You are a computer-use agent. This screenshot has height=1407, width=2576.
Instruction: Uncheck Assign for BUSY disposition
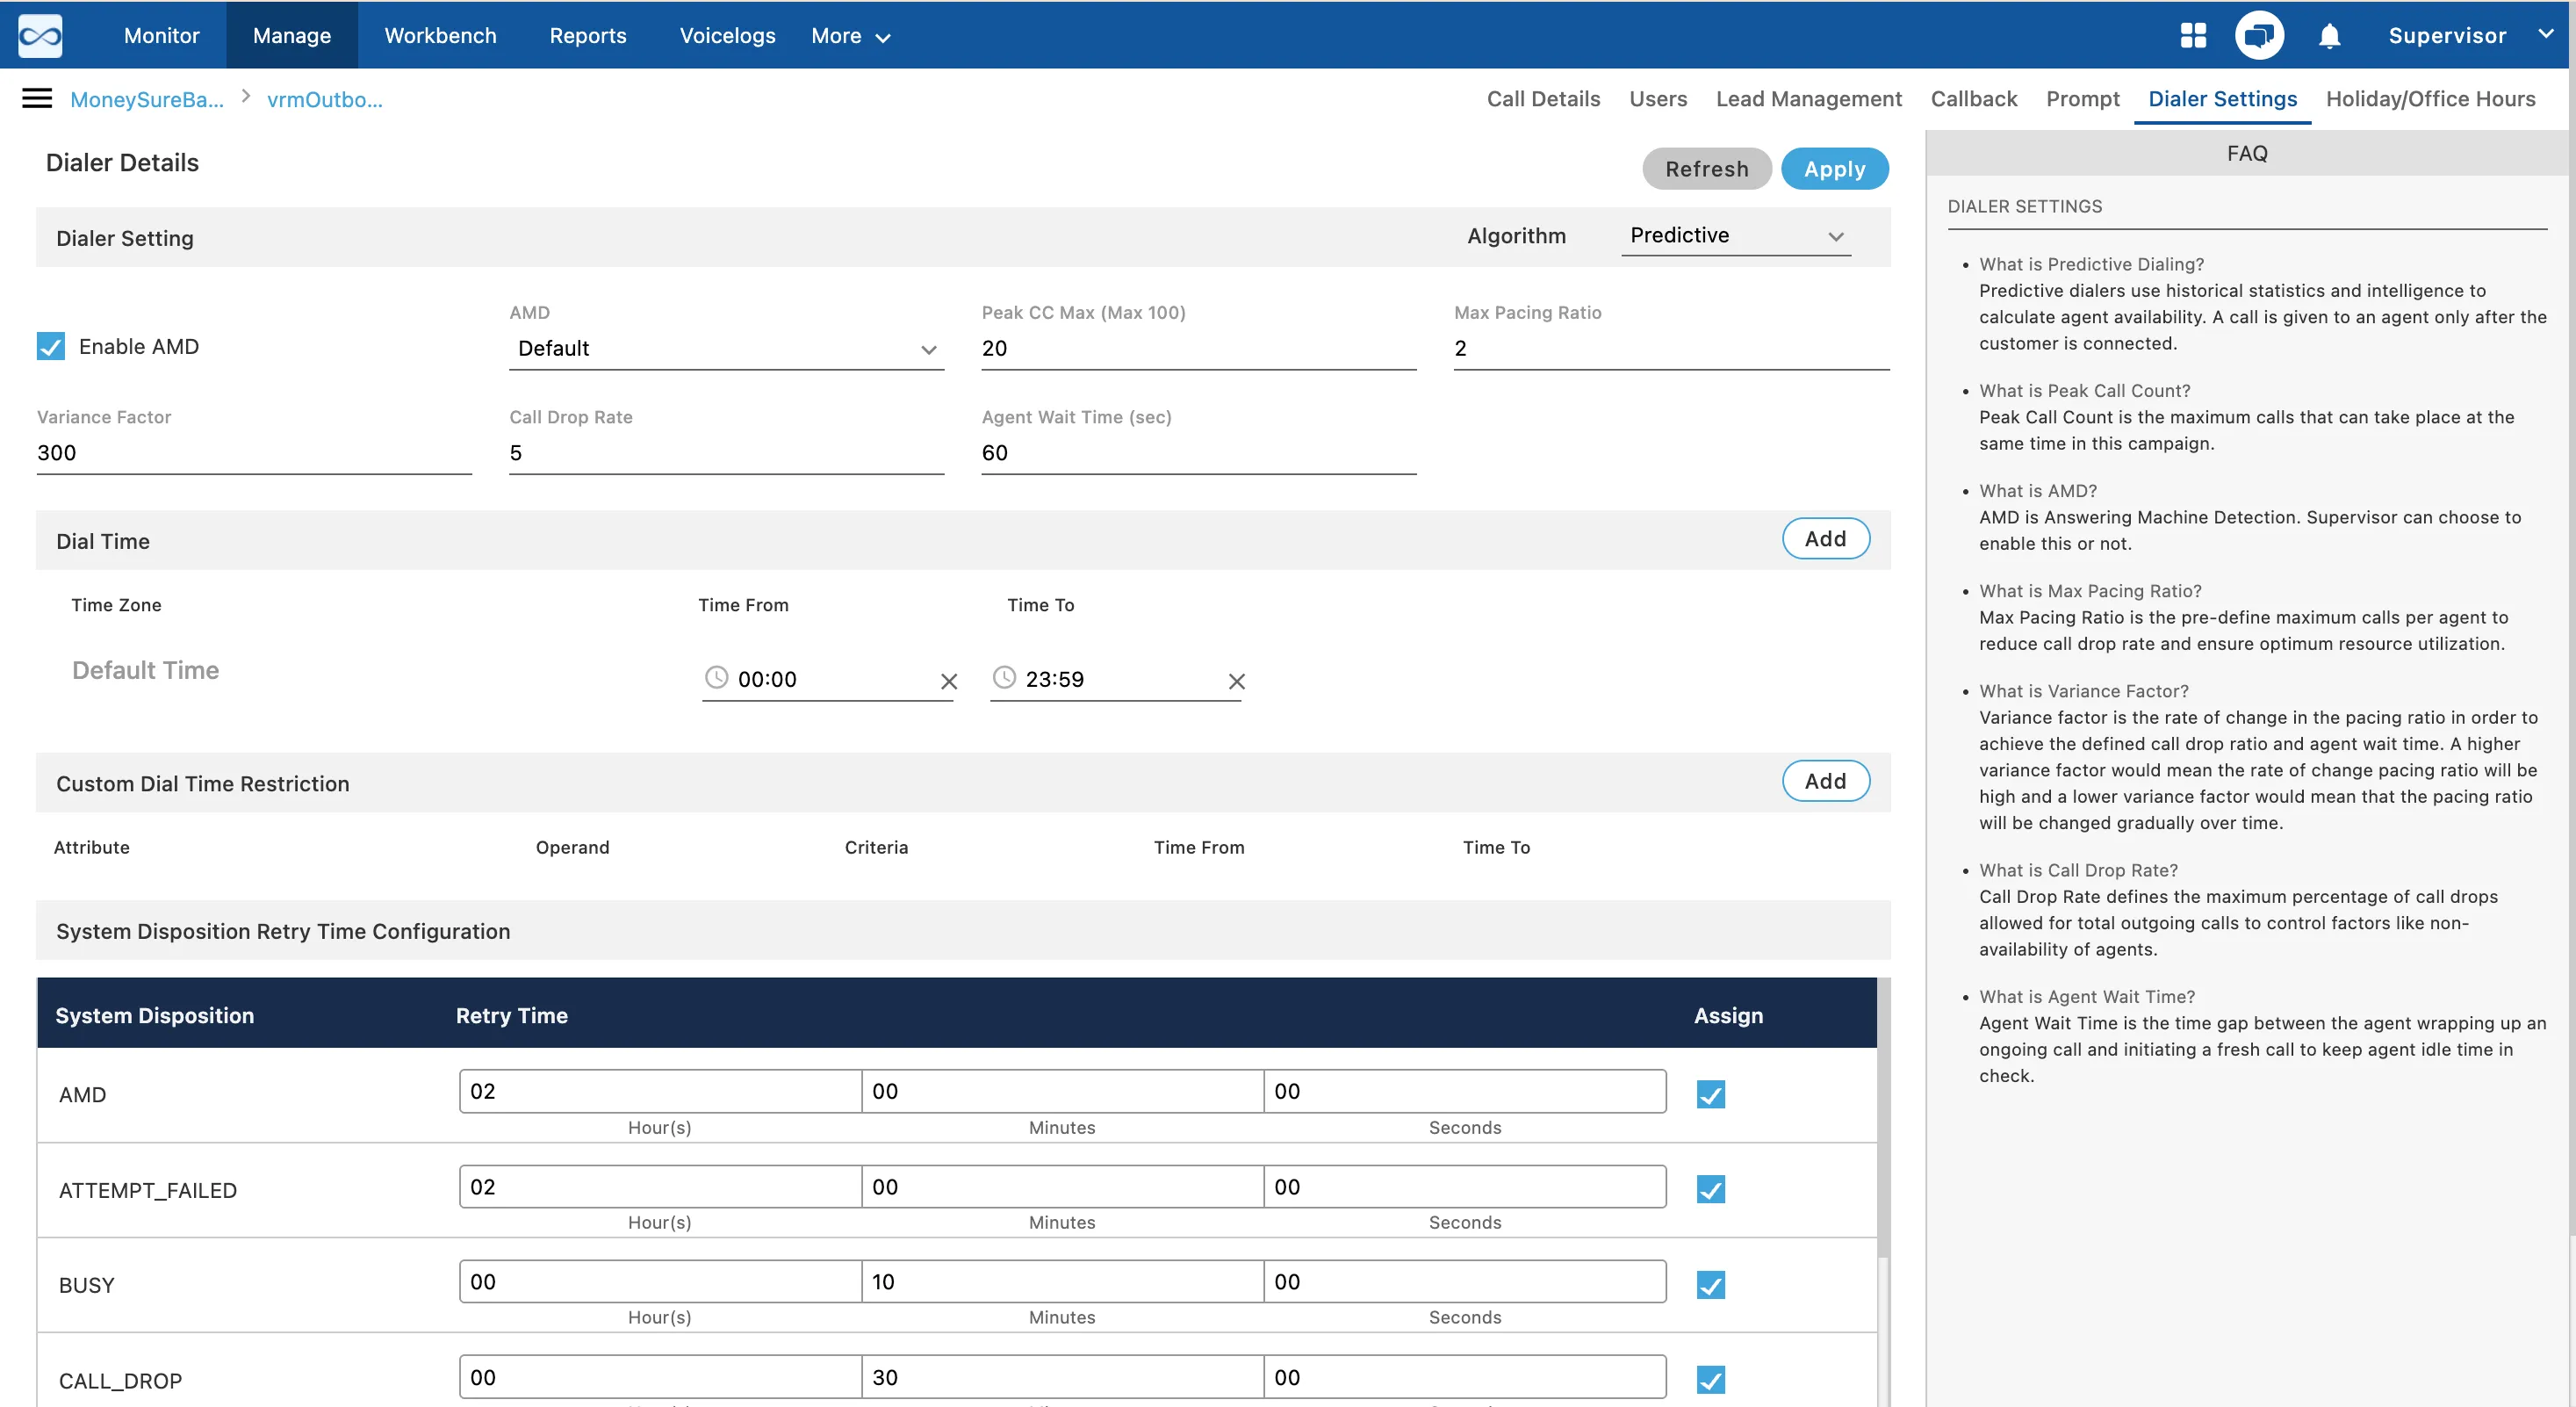1711,1285
